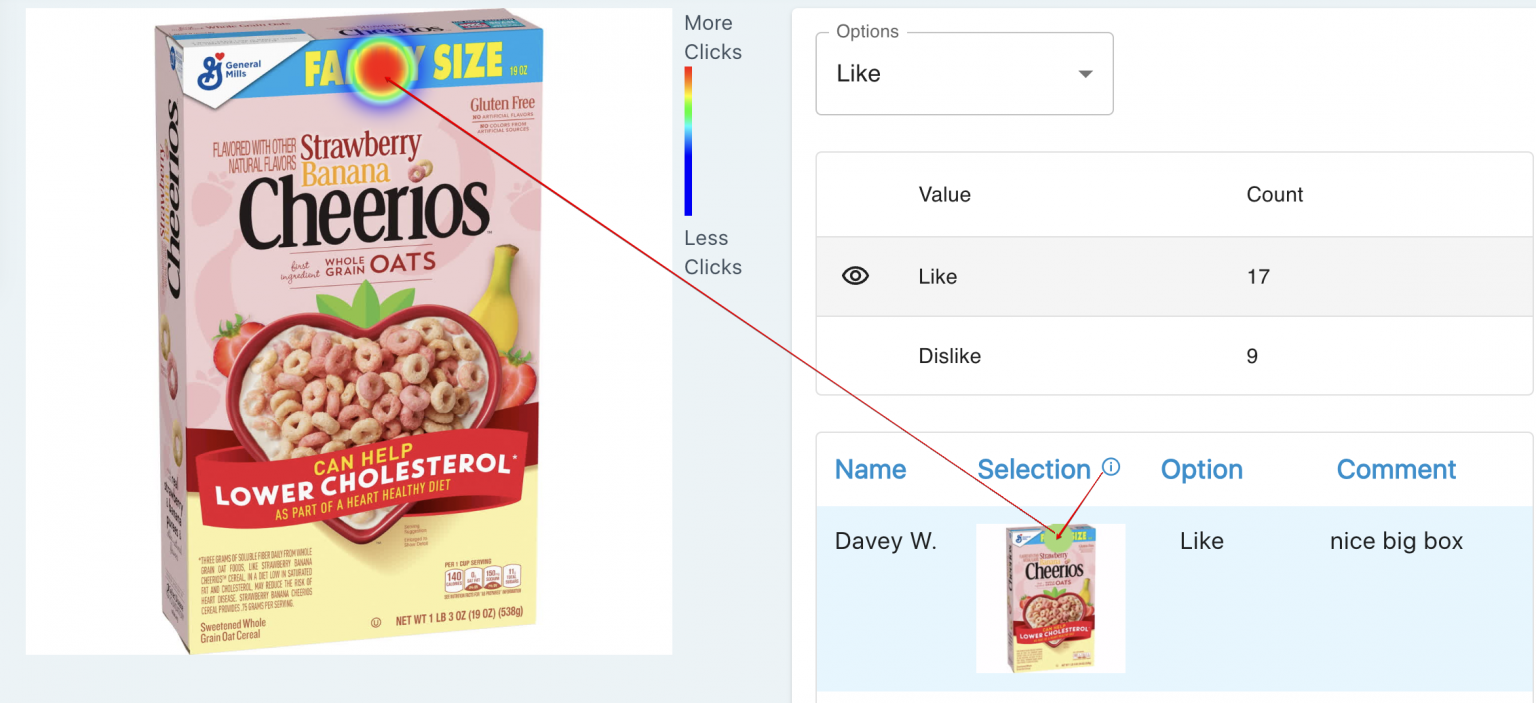The image size is (1536, 703).
Task: Open Davey W.'s cereal box selection thumbnail
Action: pyautogui.click(x=1050, y=597)
